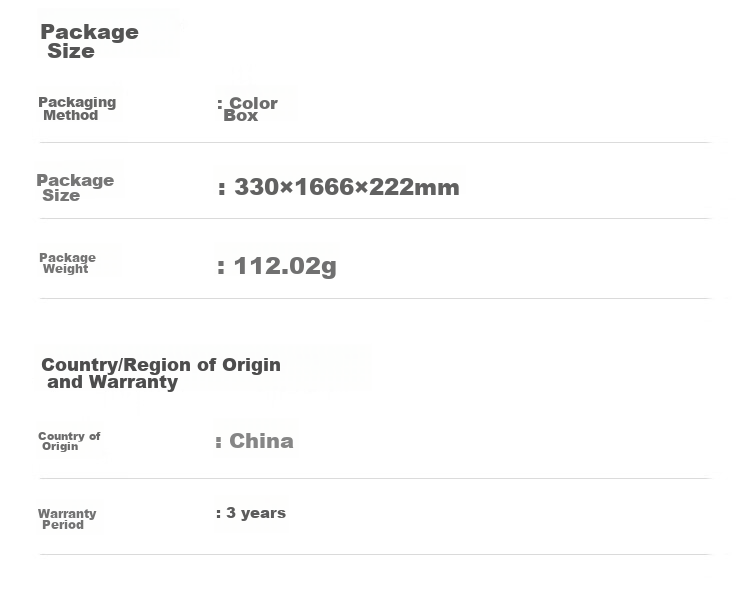Click the 3 years warranty value
The height and width of the screenshot is (607, 750).
pos(256,513)
